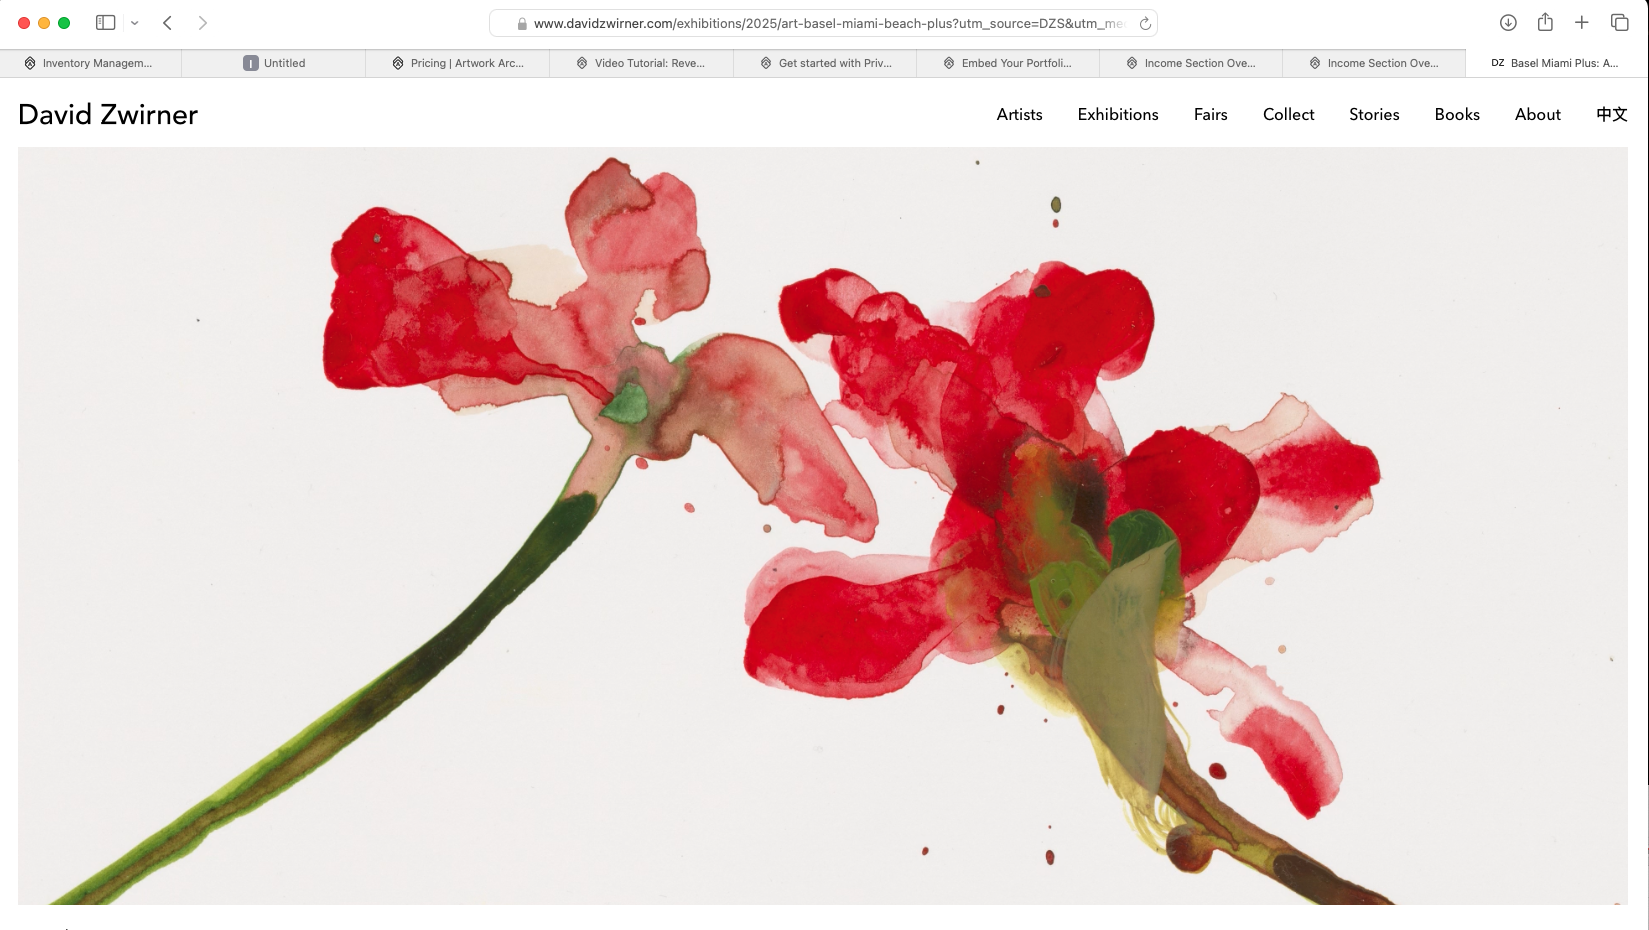
Task: Open the About navigation link
Action: pos(1537,114)
